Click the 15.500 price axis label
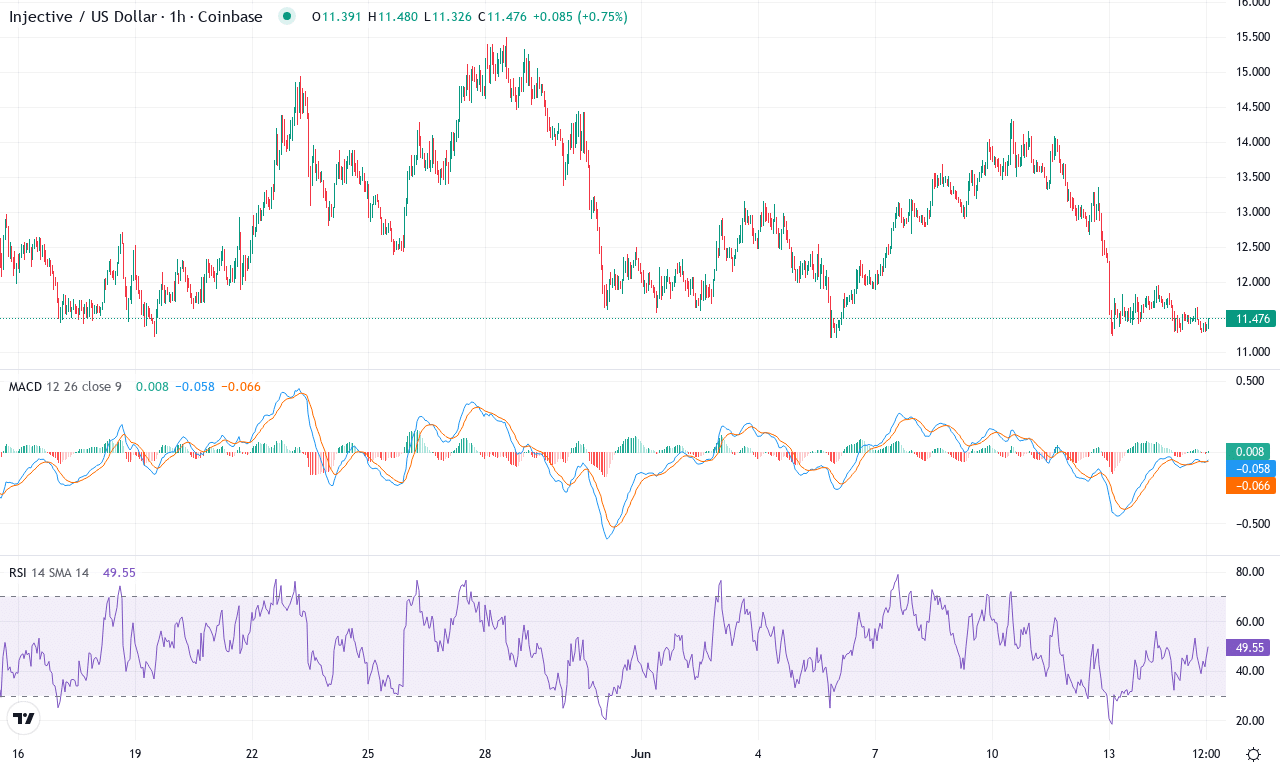The height and width of the screenshot is (768, 1280). click(1252, 37)
